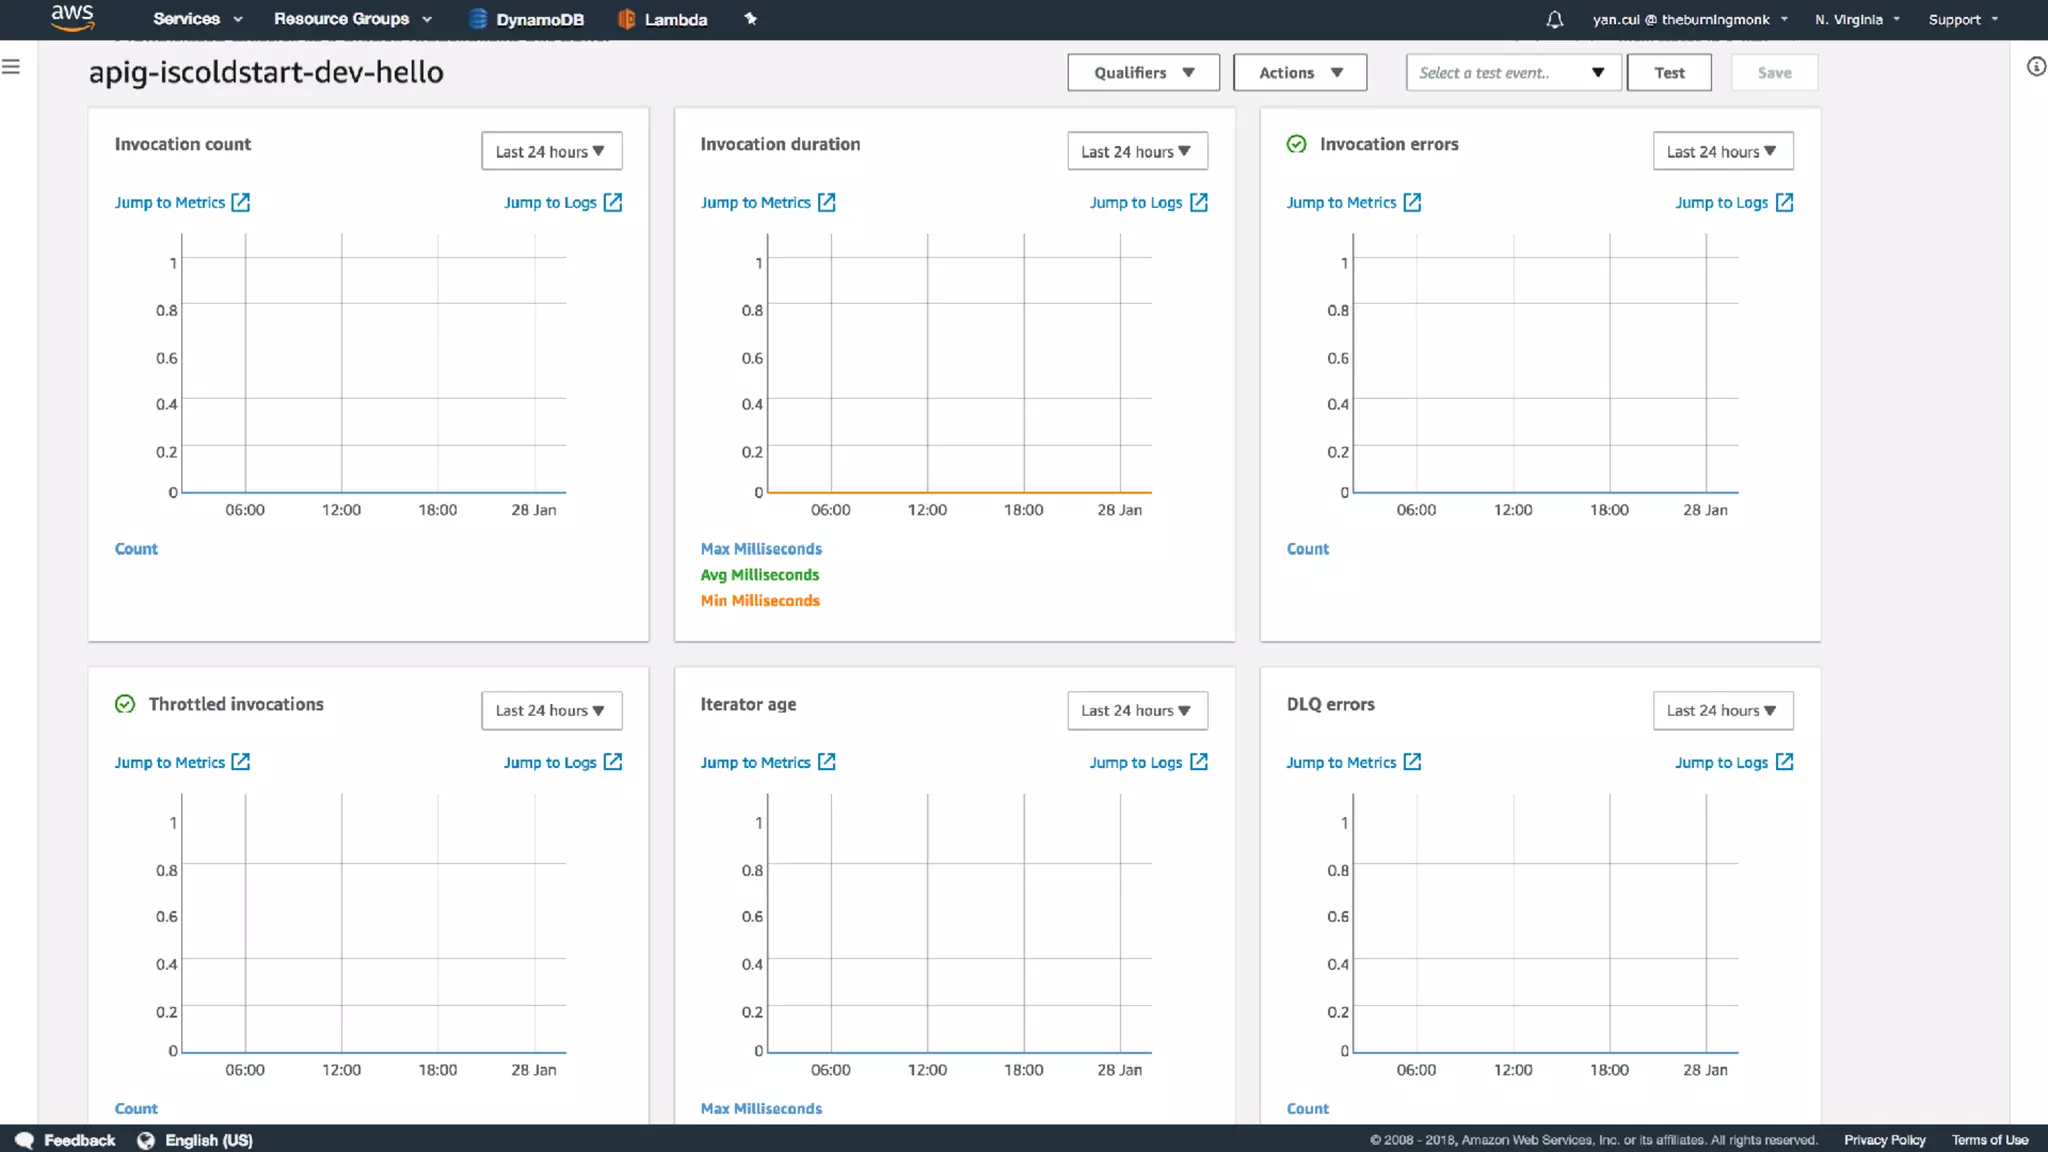This screenshot has width=2048, height=1152.
Task: Toggle the Min Milliseconds legend series
Action: 759,601
